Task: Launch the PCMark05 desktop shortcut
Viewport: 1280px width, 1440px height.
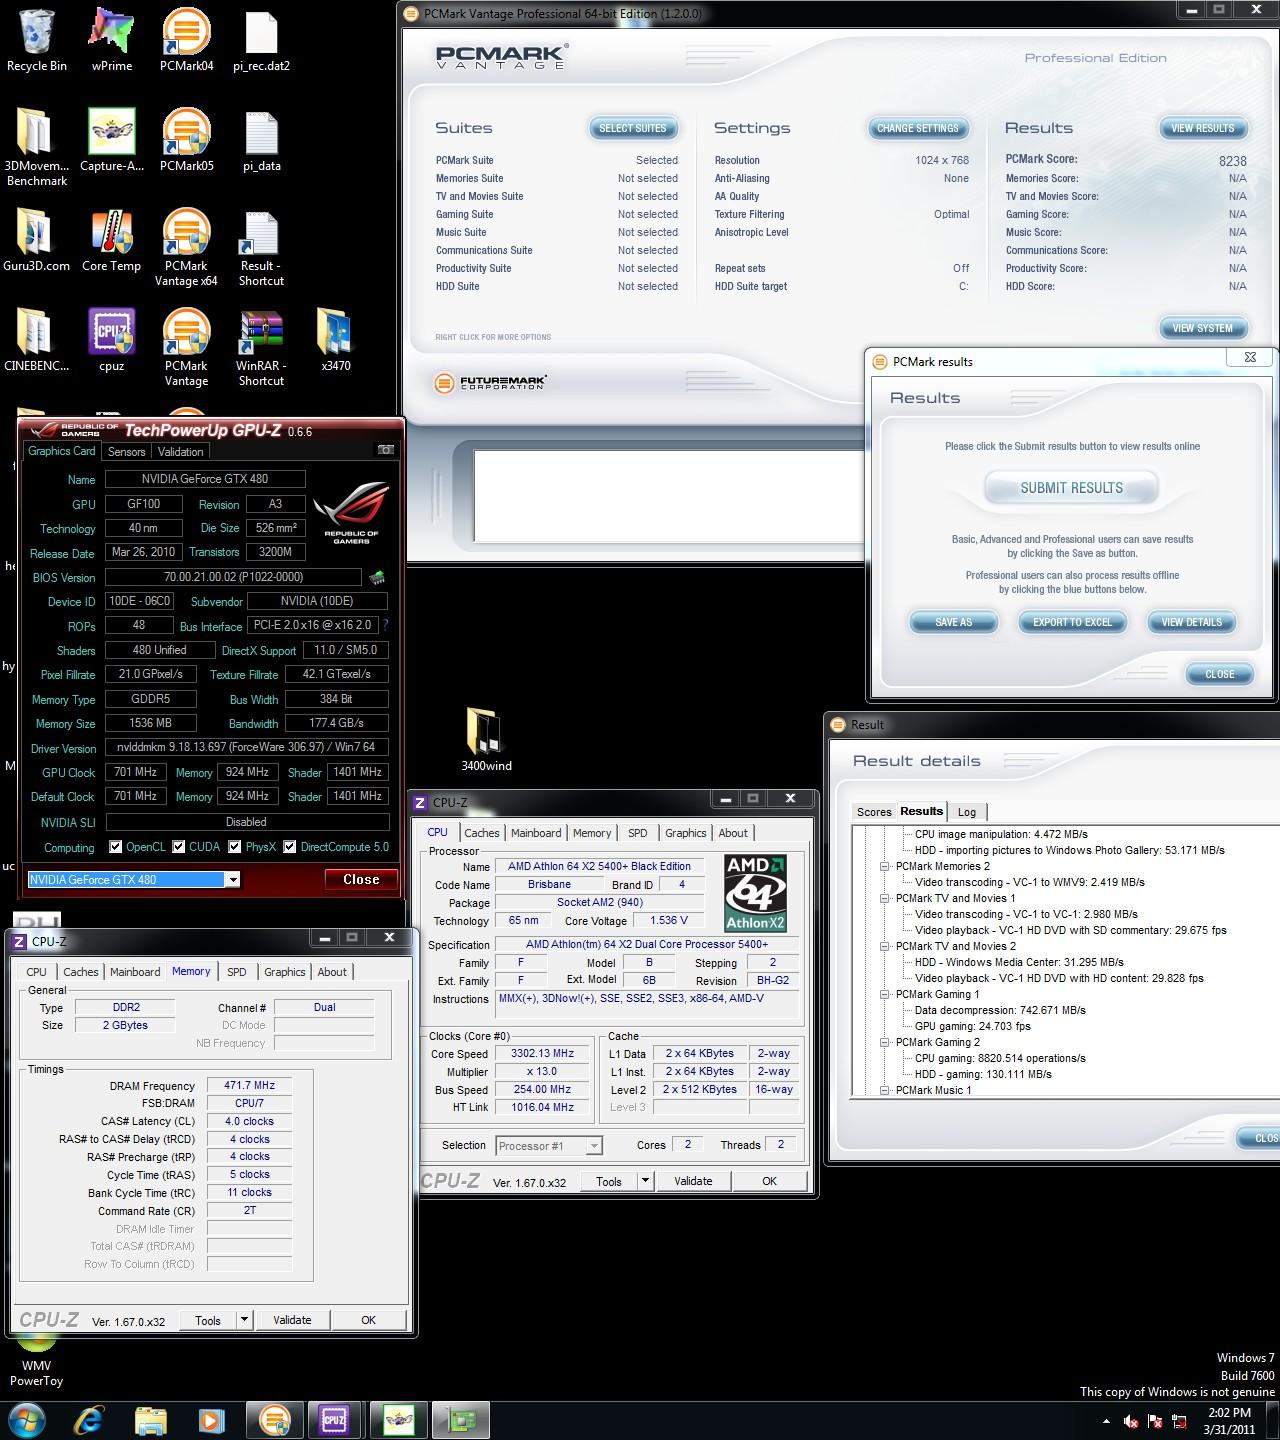Action: [186, 140]
